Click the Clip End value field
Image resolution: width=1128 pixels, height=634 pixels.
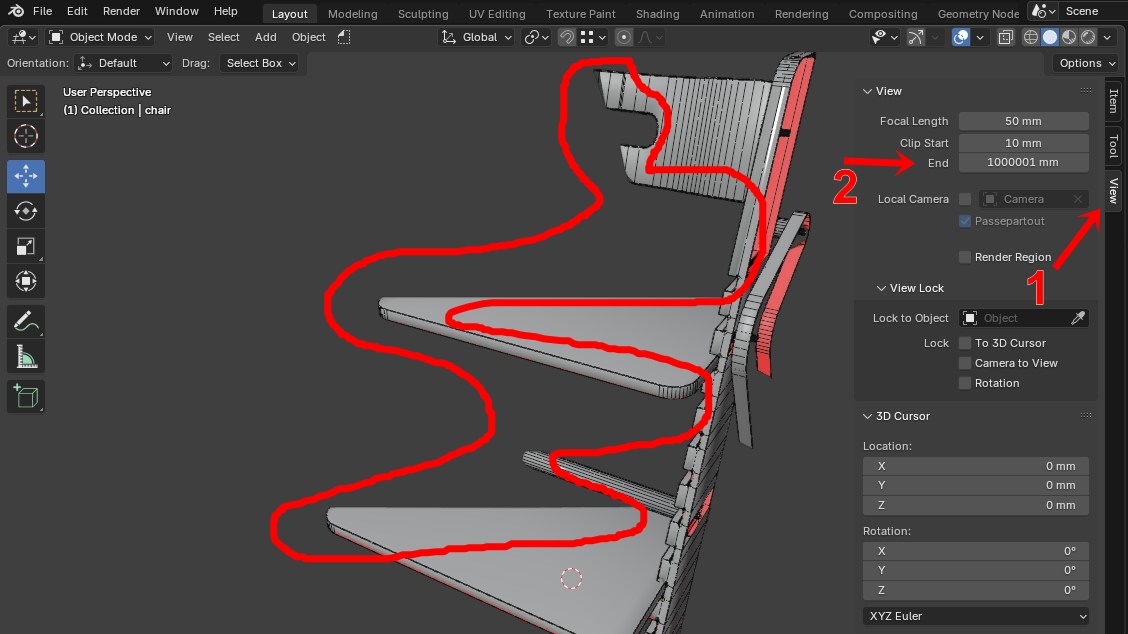tap(1023, 162)
